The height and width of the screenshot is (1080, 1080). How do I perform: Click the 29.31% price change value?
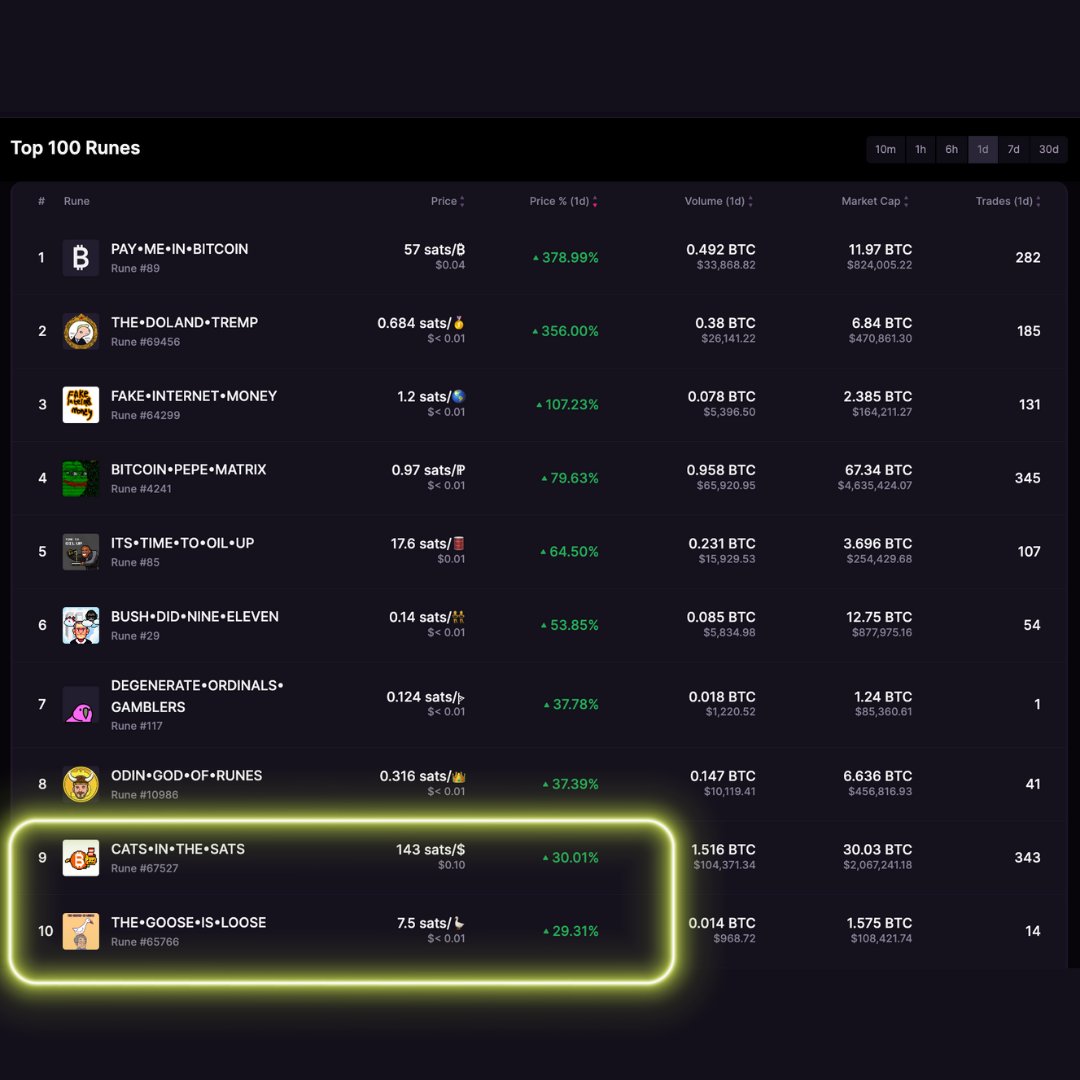(x=570, y=931)
